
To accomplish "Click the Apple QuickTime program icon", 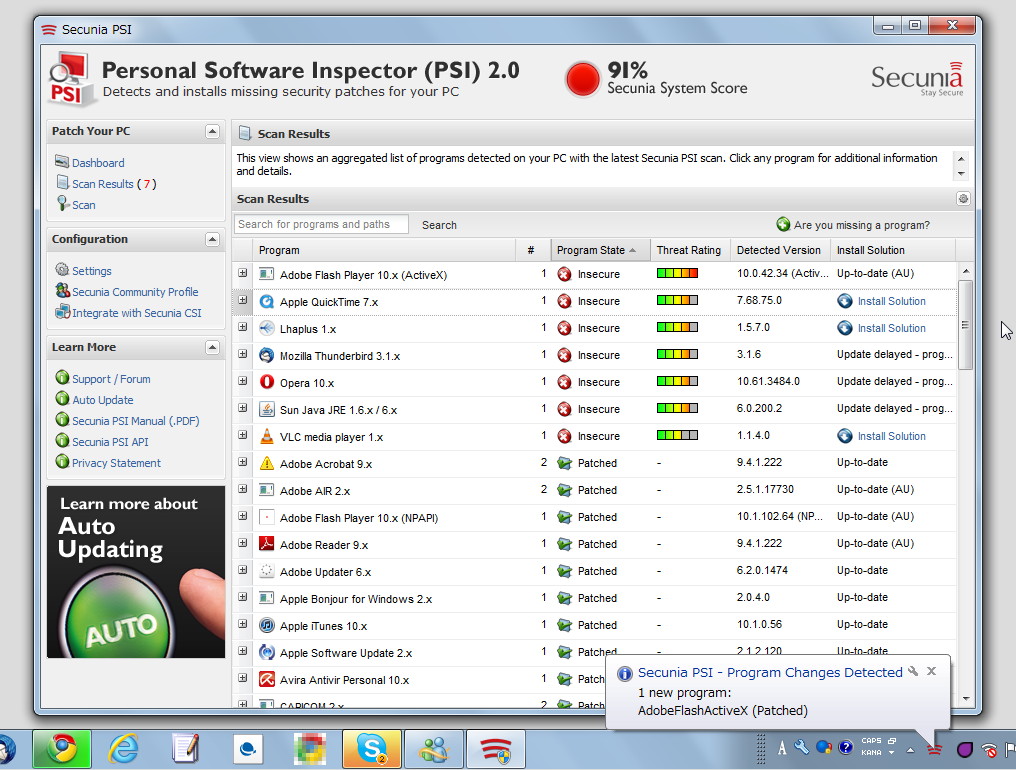I will click(x=266, y=301).
